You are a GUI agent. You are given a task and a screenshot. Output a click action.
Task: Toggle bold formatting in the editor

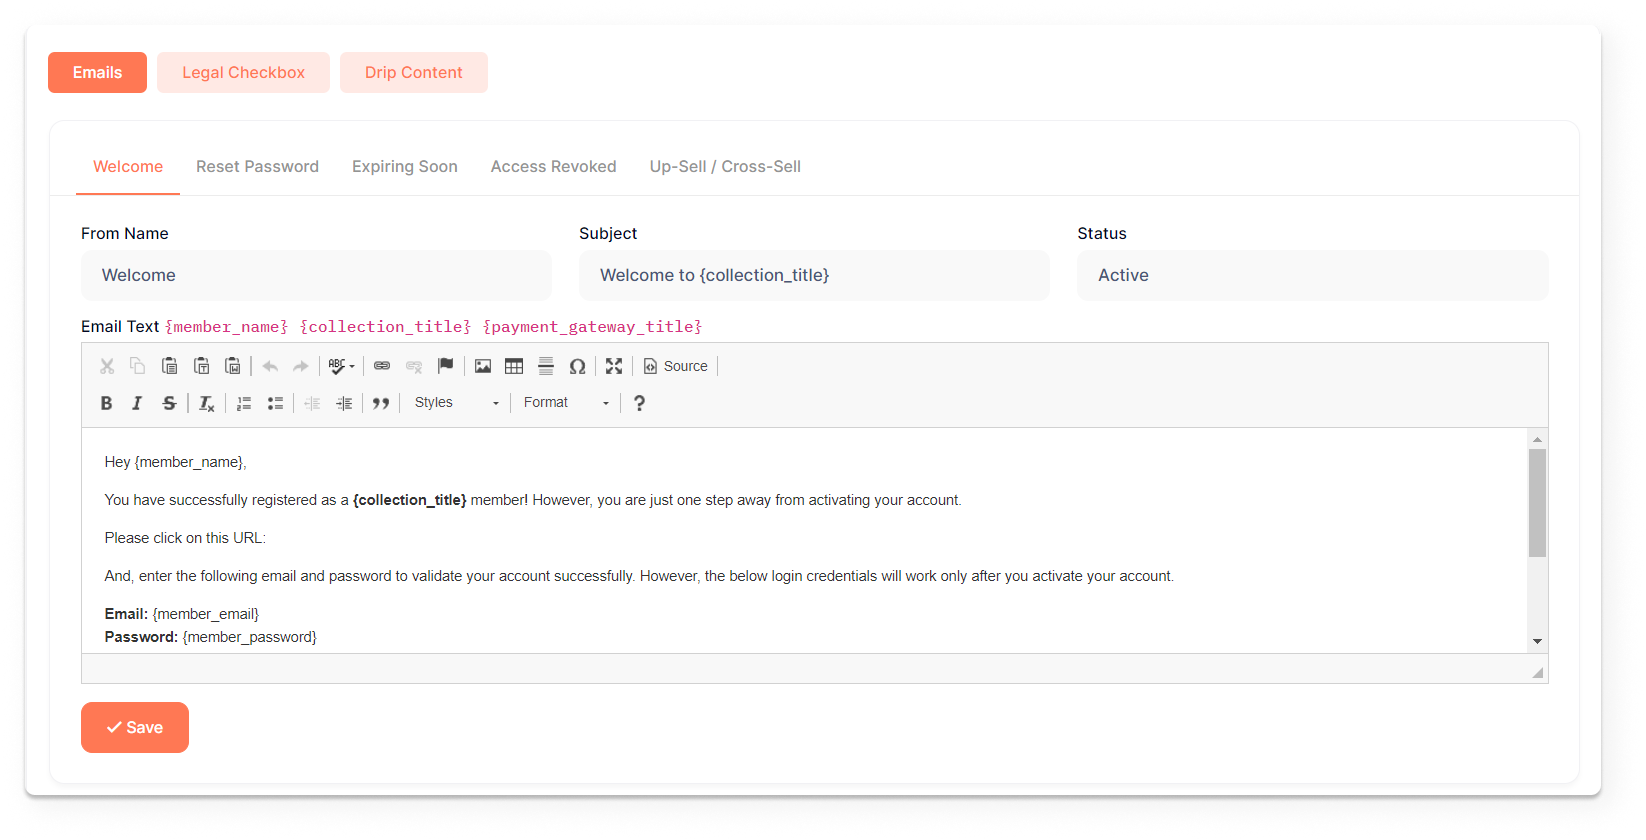pos(106,403)
